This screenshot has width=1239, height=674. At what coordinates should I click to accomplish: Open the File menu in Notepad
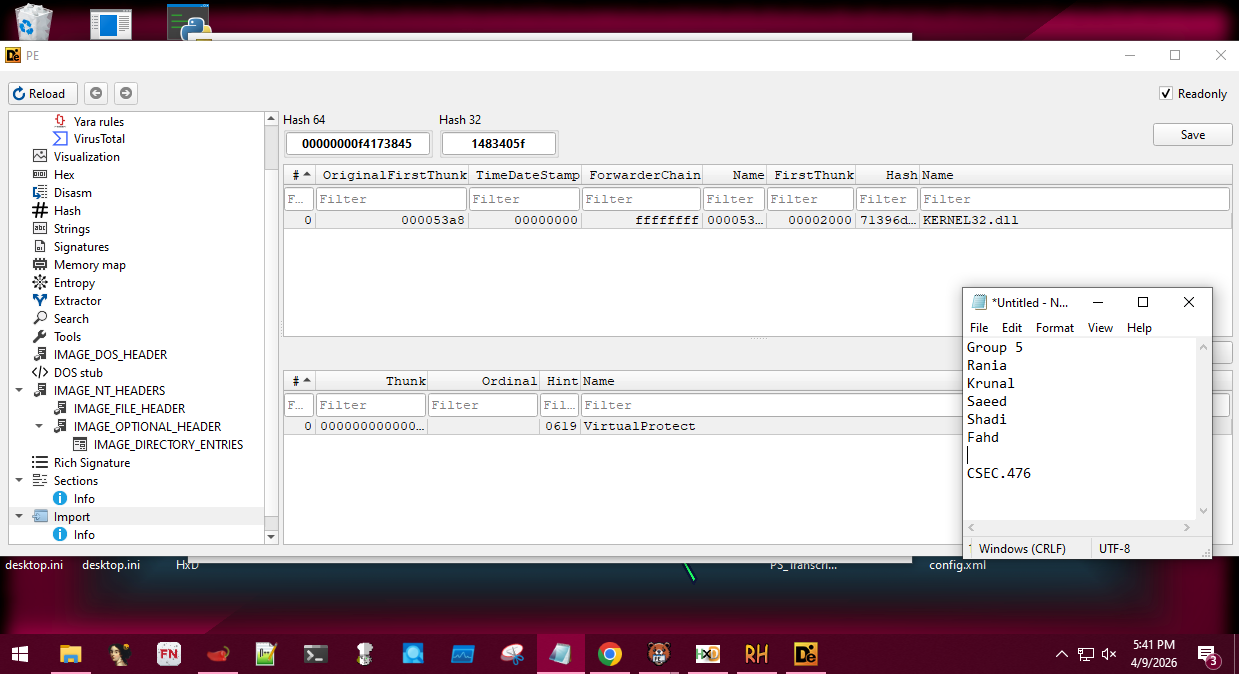pos(979,327)
